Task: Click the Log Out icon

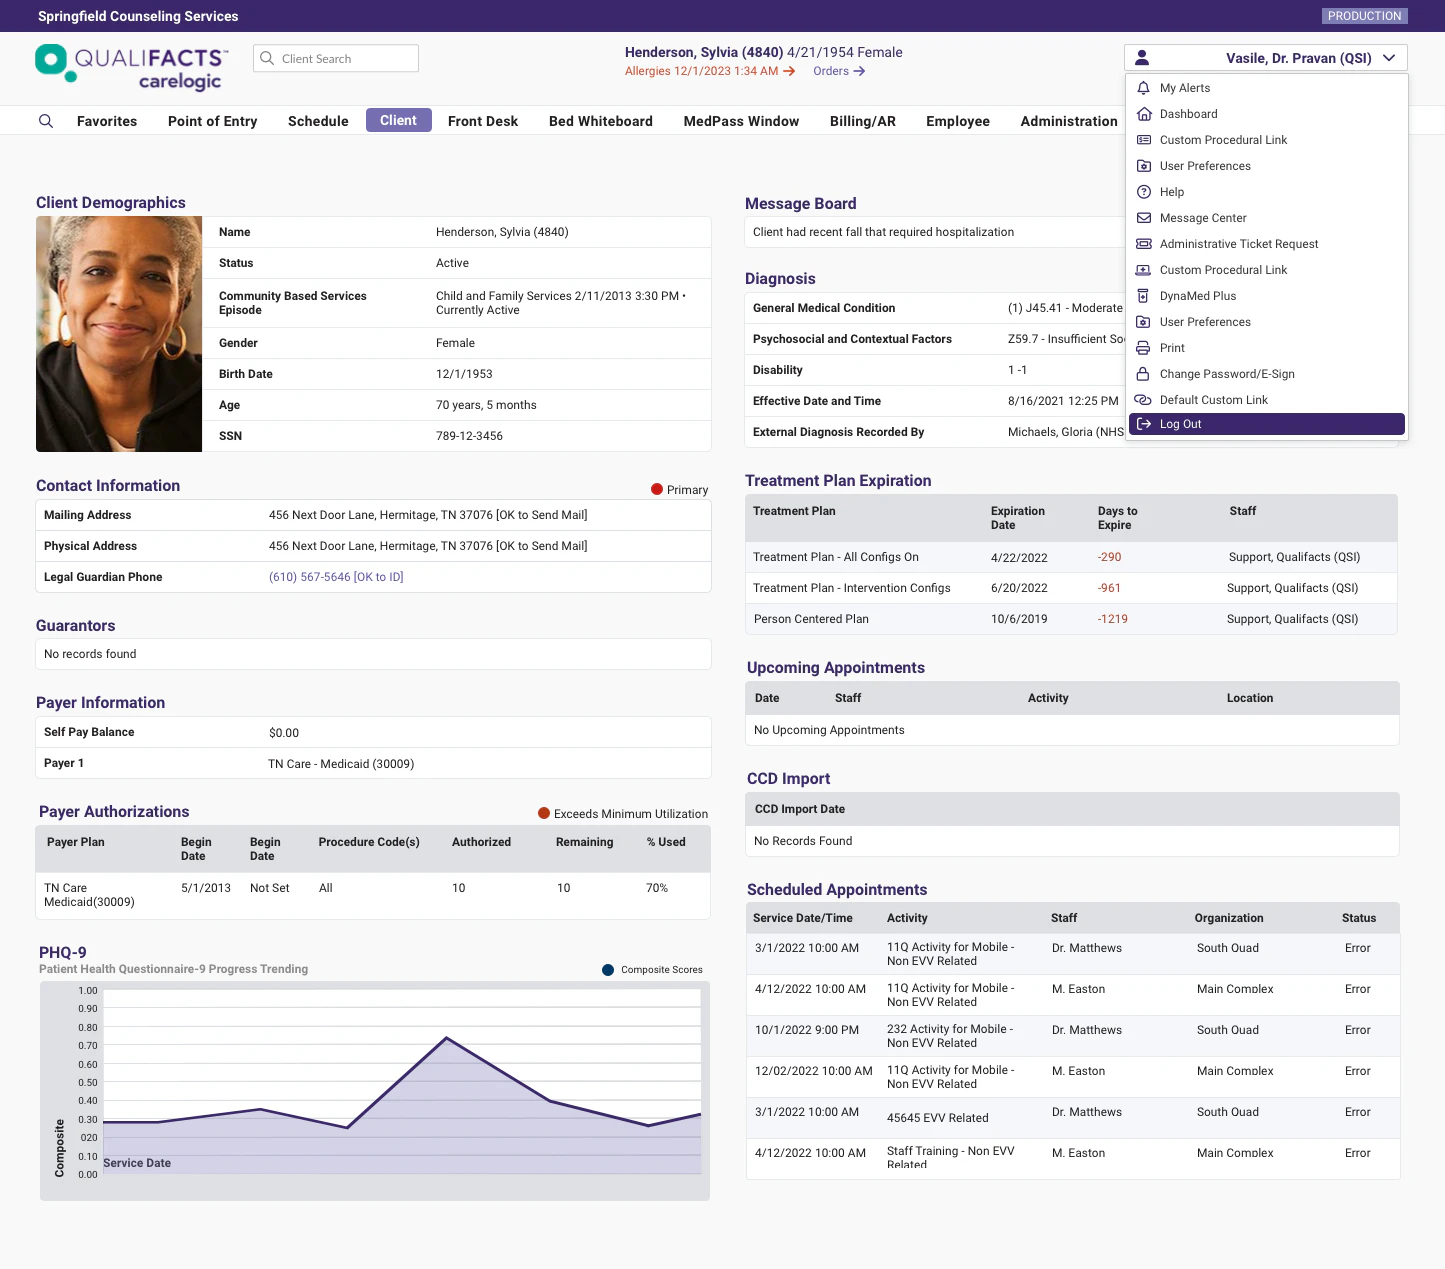Action: point(1143,424)
